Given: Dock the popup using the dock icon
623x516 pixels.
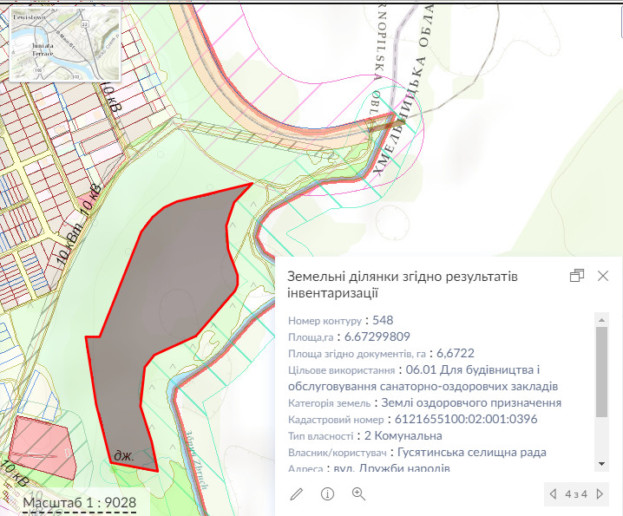Looking at the screenshot, I should [576, 276].
